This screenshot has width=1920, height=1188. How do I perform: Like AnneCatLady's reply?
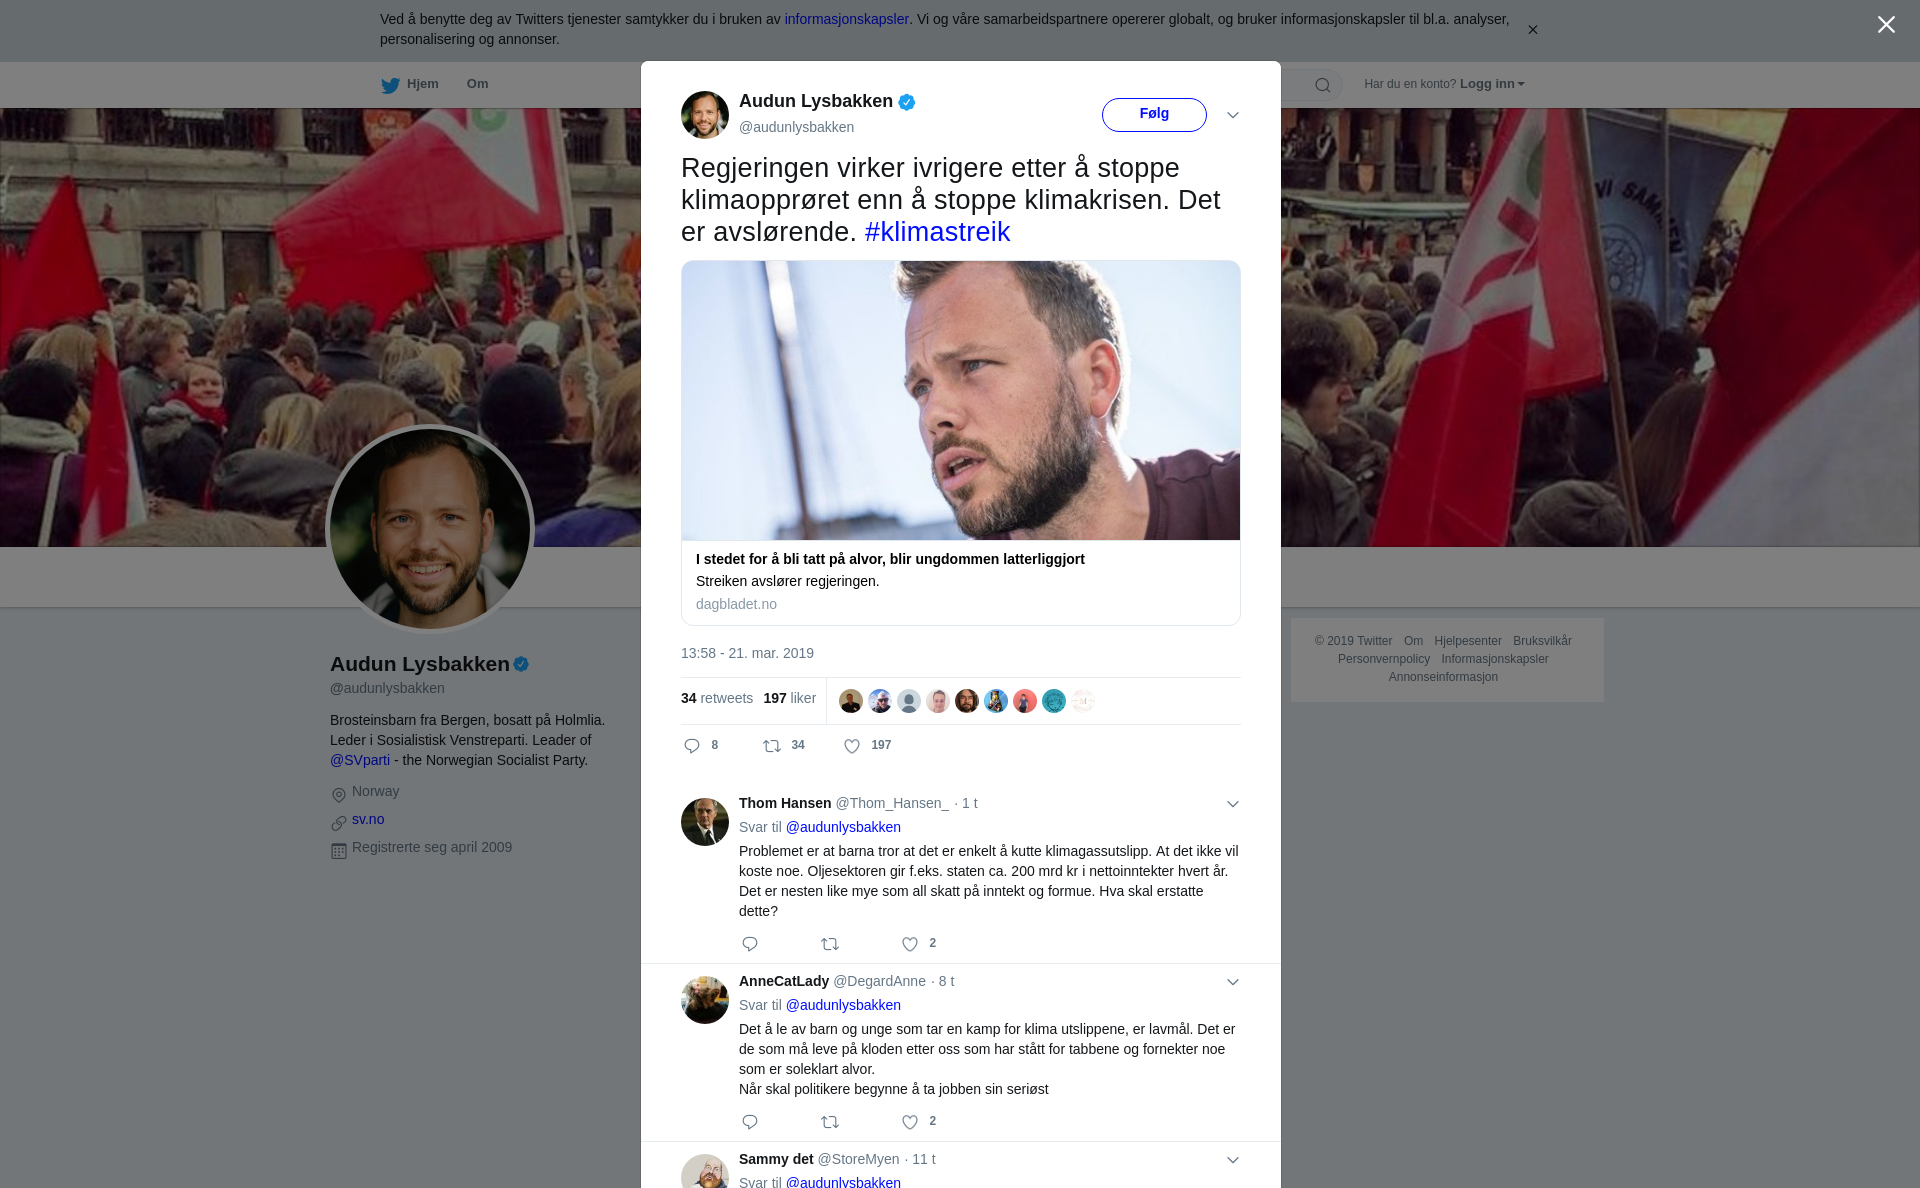tap(910, 1122)
